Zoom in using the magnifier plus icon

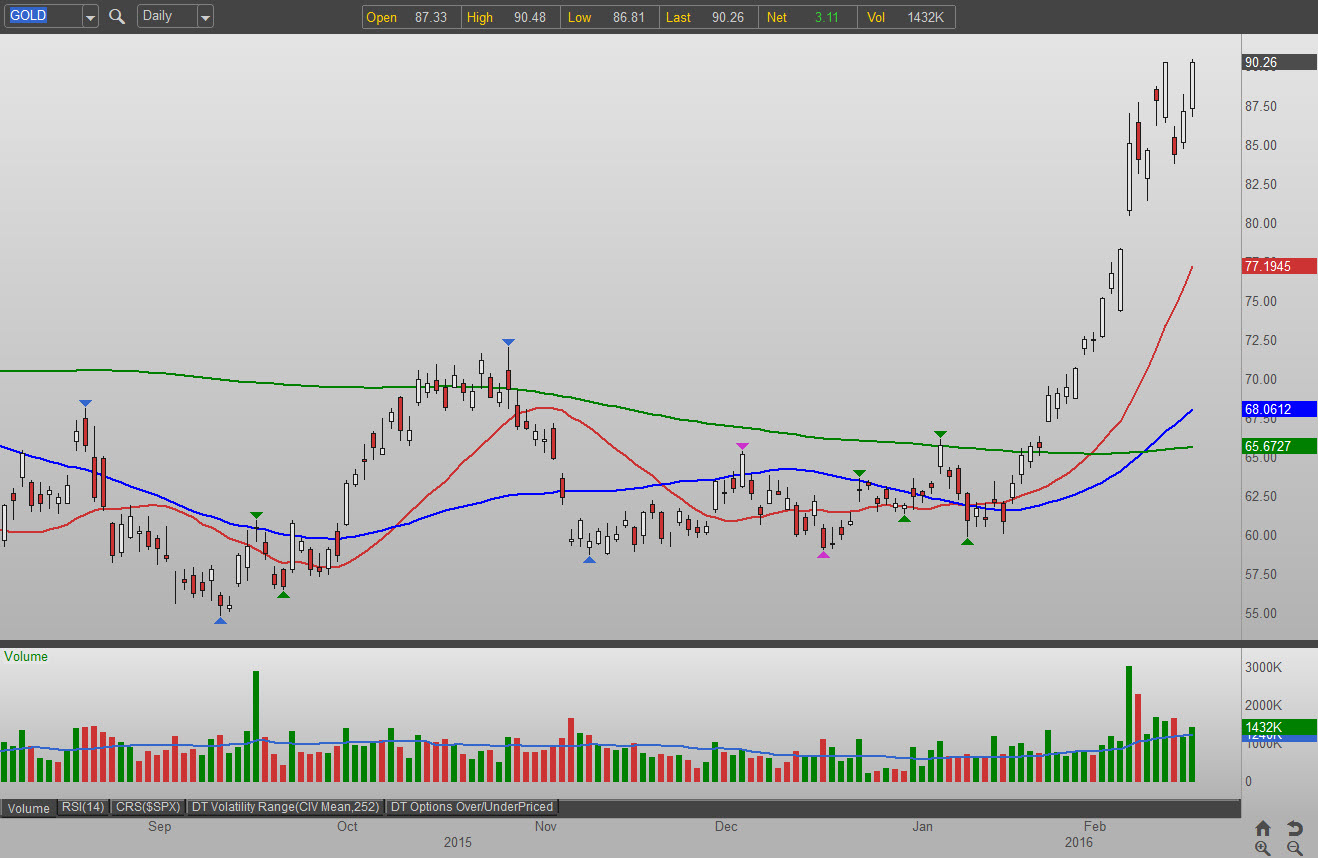(1263, 848)
